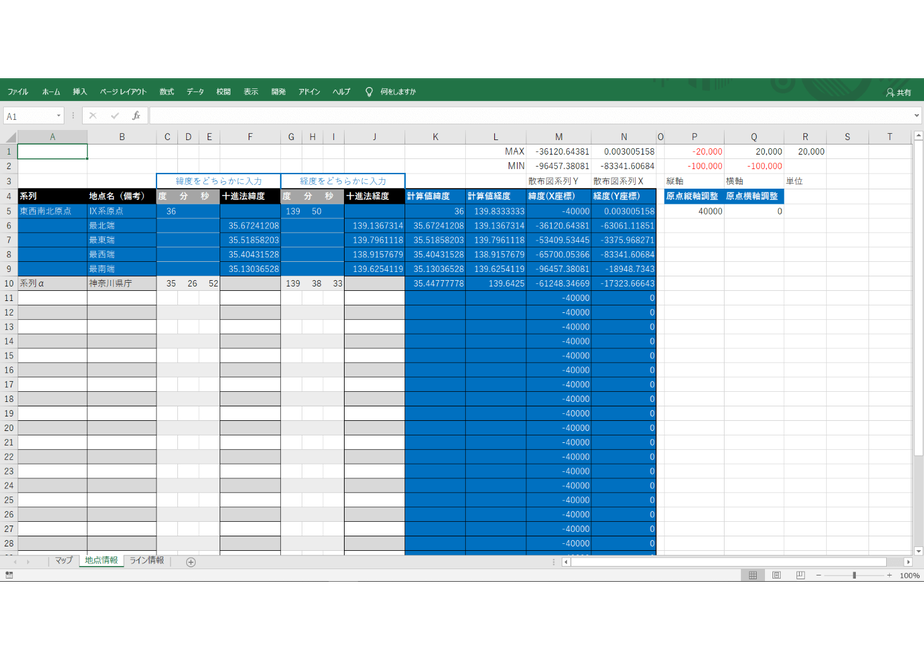Screen dimensions: 924x660
Task: Click horizontal scrollbar right arrow
Action: [908, 562]
